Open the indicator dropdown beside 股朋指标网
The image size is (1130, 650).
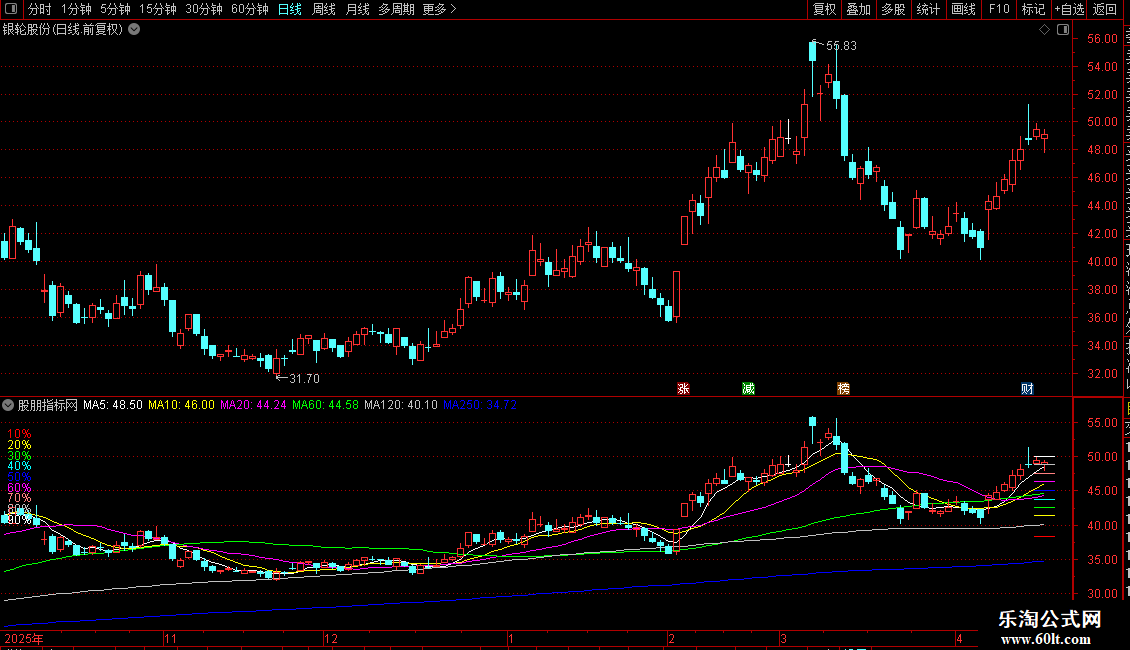click(x=8, y=405)
